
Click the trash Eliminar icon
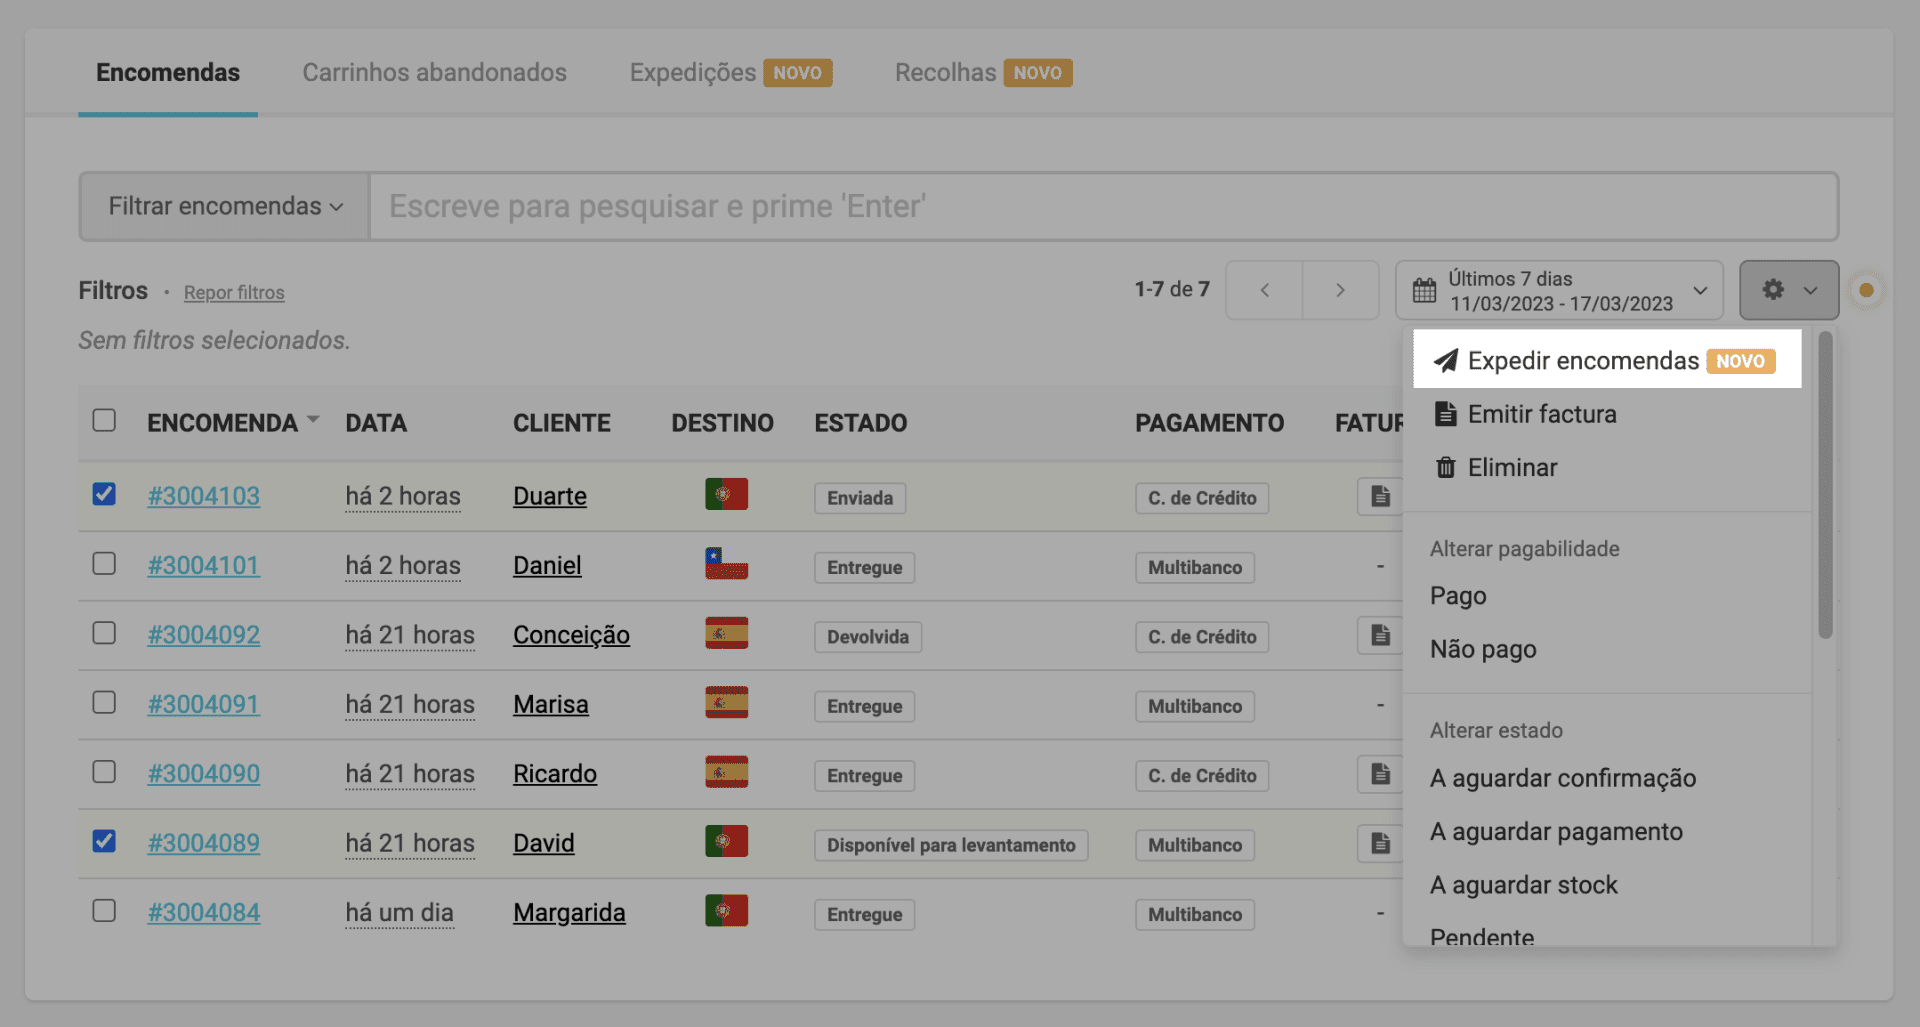[x=1445, y=468]
